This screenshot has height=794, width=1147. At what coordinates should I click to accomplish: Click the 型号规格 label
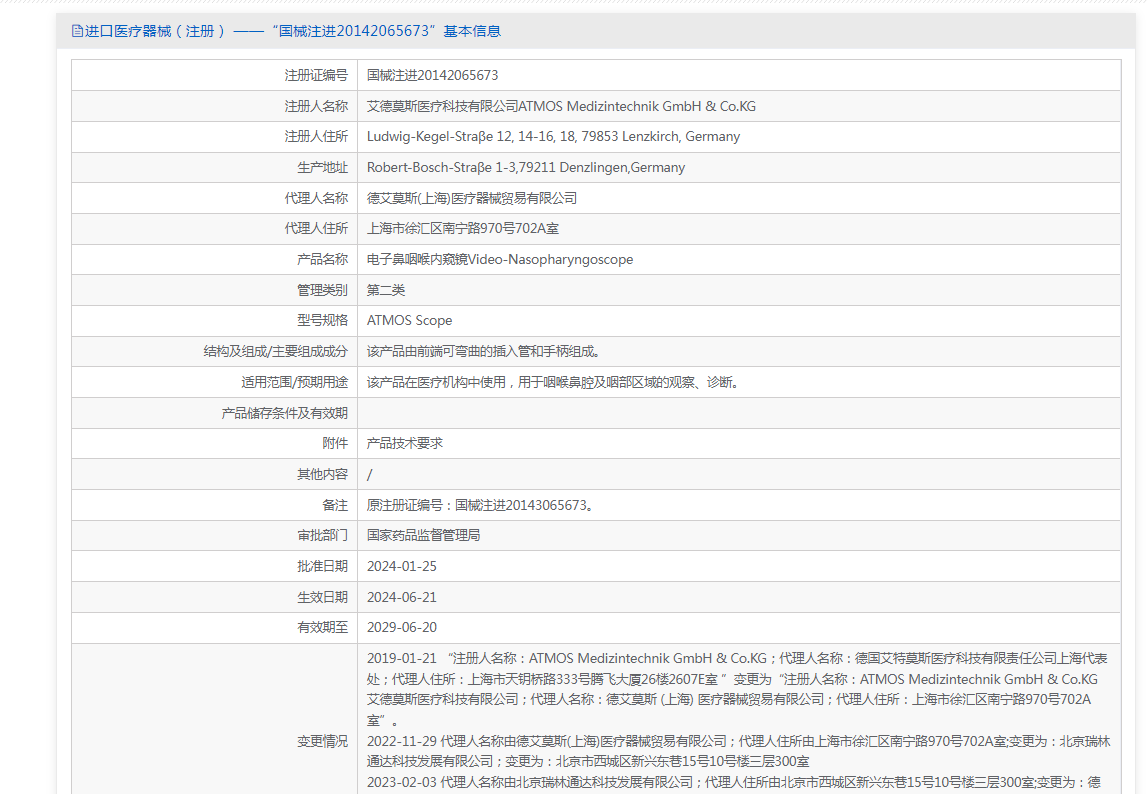coord(323,321)
